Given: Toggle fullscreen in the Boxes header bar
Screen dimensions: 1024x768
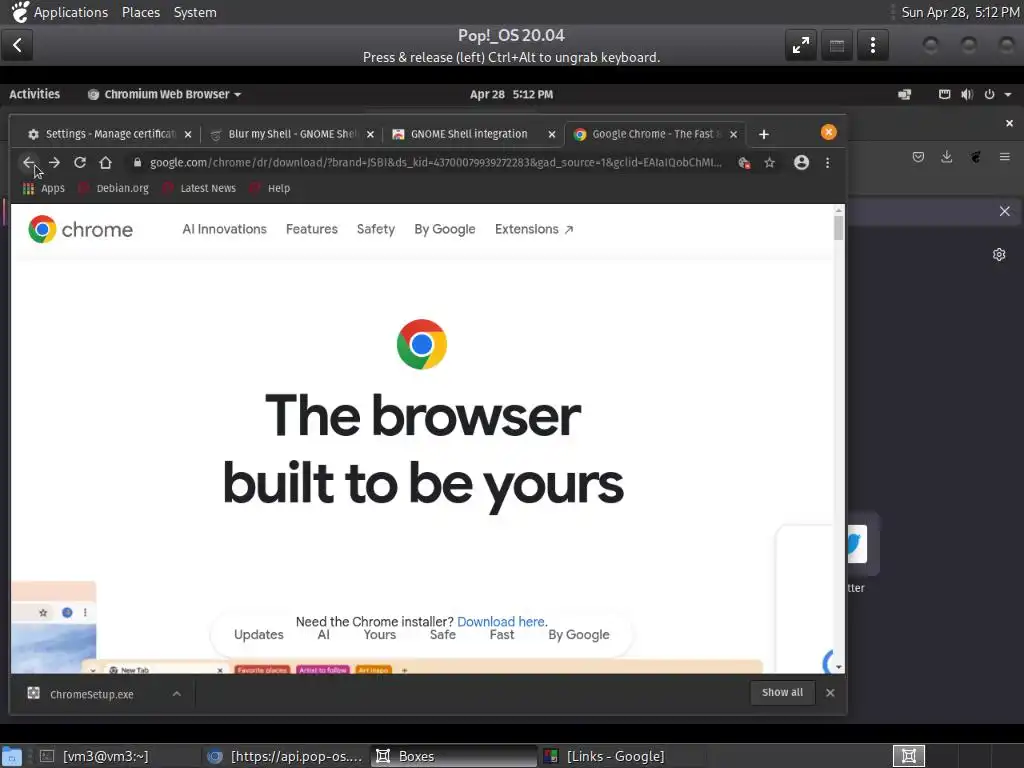Looking at the screenshot, I should click(801, 45).
